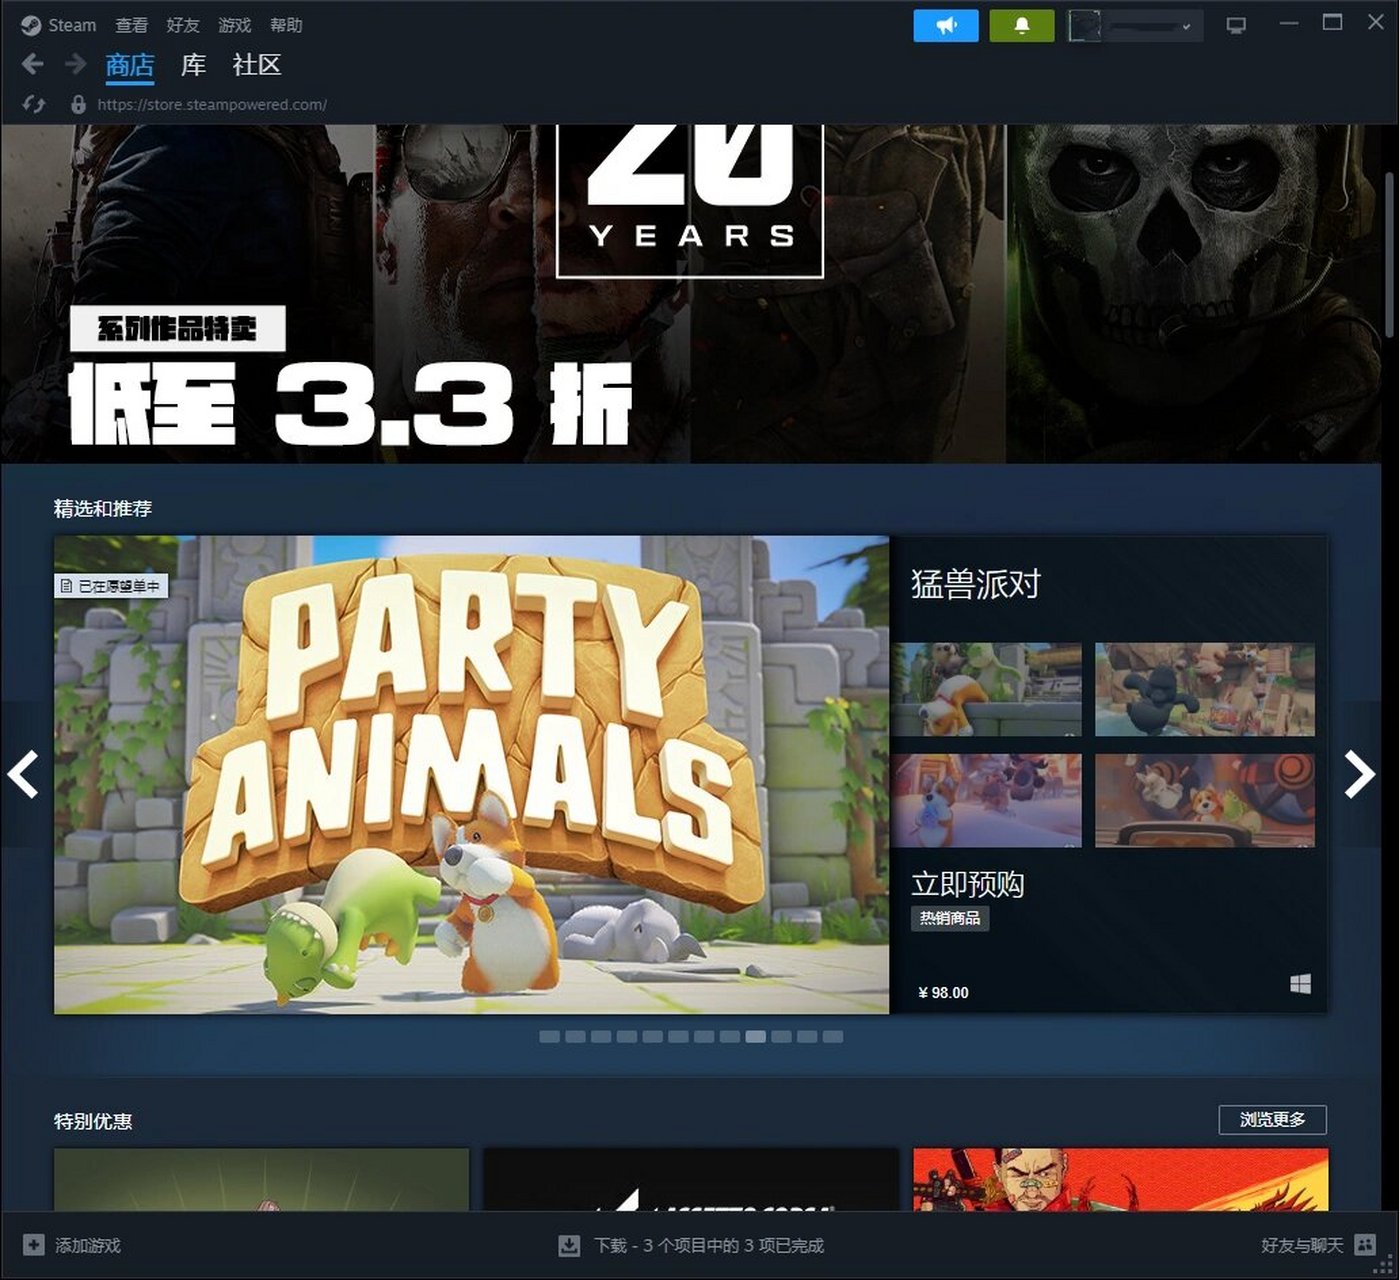The image size is (1399, 1280).
Task: Go to next featured item arrow
Action: tap(1360, 774)
